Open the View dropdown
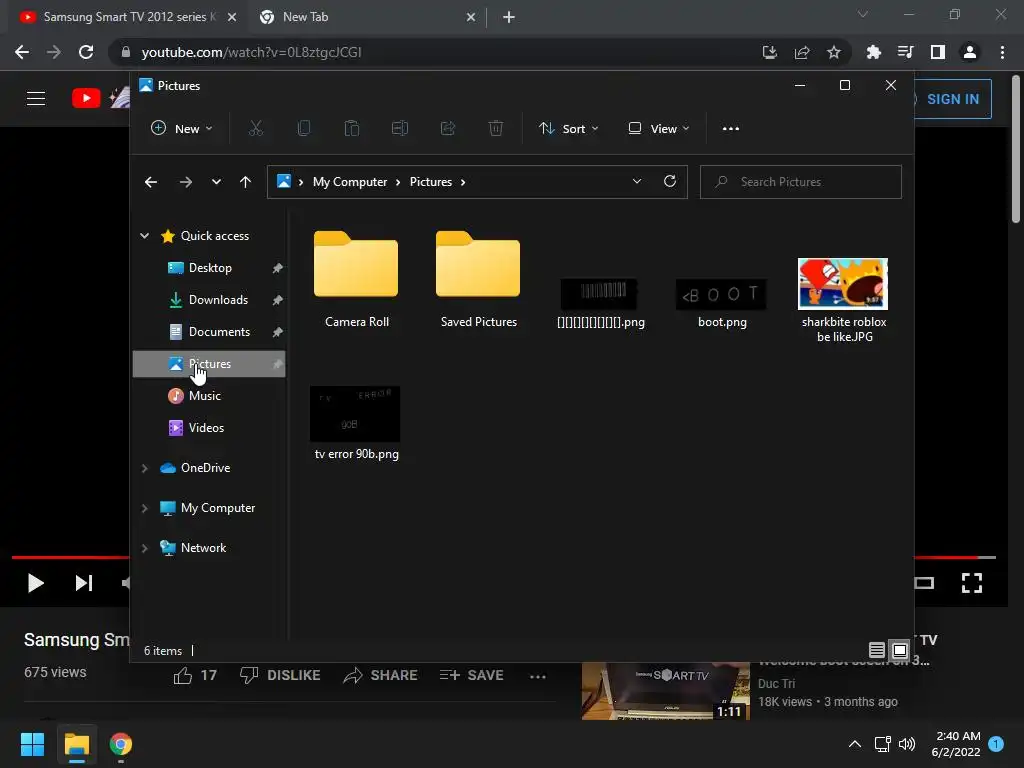 click(x=658, y=129)
